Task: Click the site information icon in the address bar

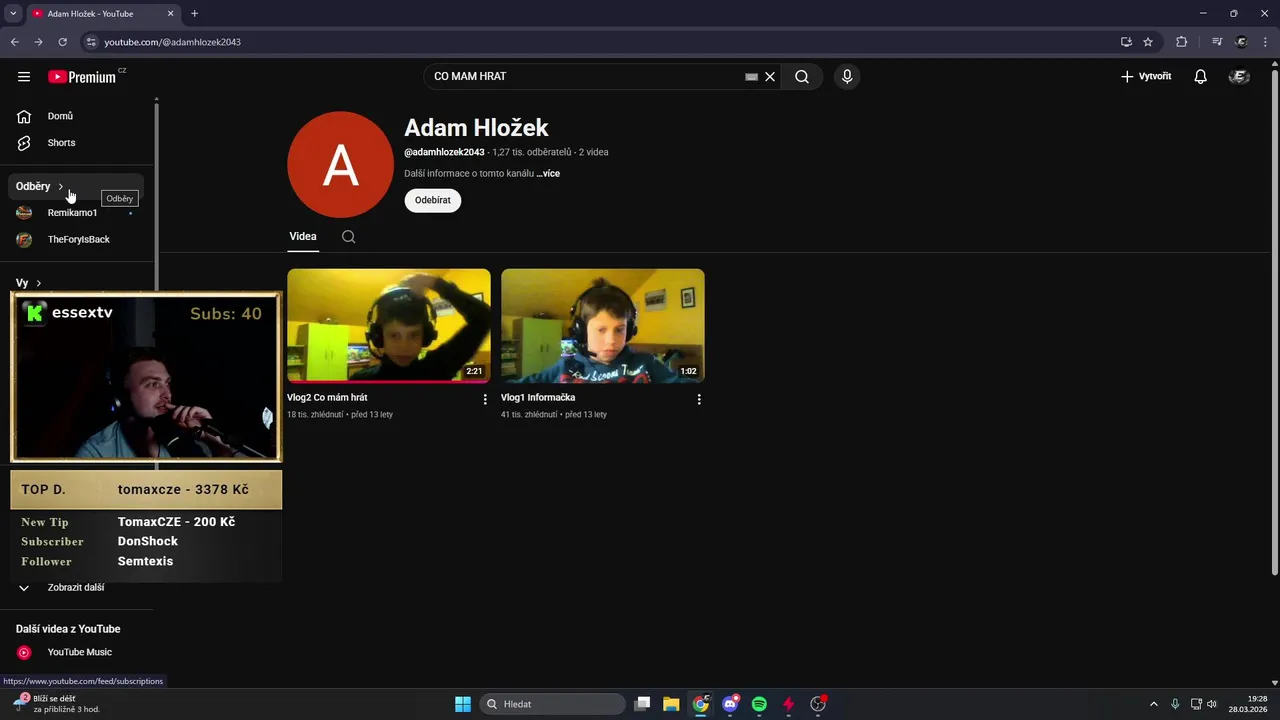Action: click(x=90, y=42)
